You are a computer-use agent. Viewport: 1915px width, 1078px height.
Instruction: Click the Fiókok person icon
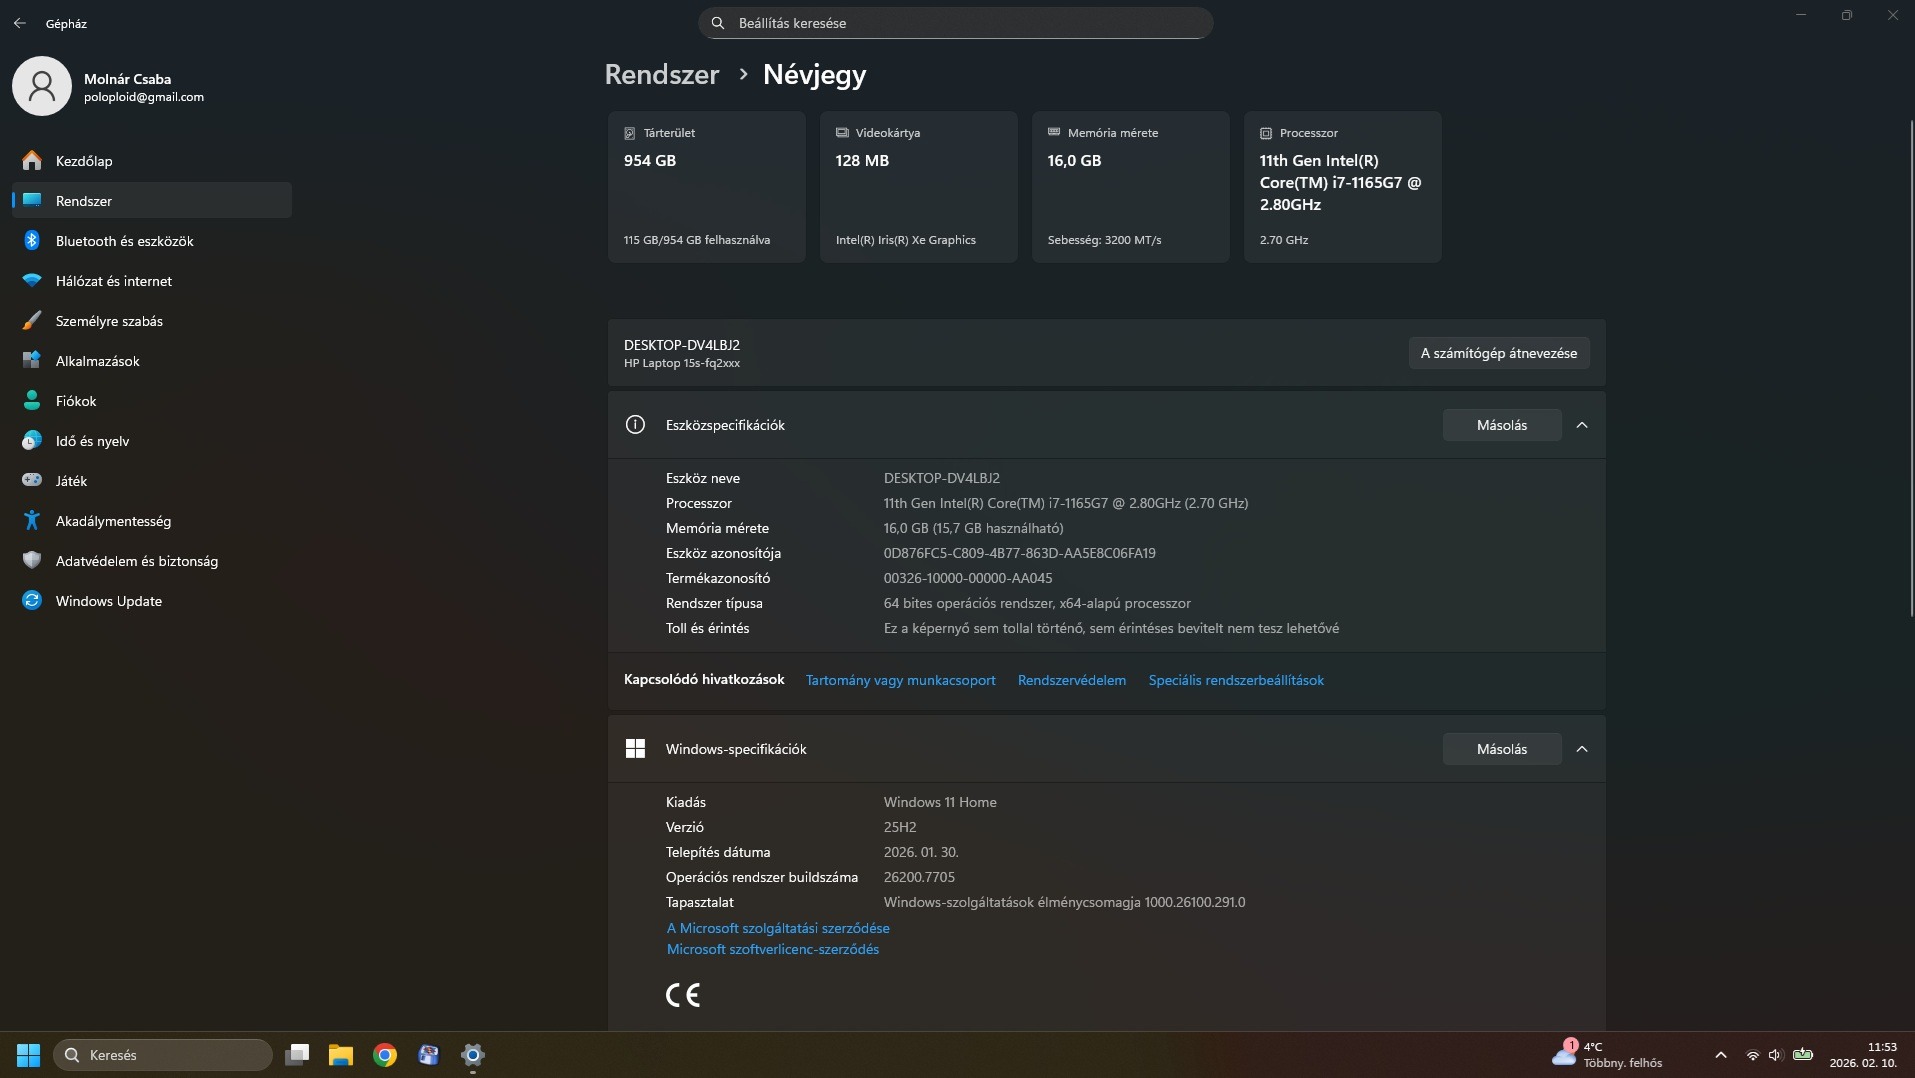(32, 401)
